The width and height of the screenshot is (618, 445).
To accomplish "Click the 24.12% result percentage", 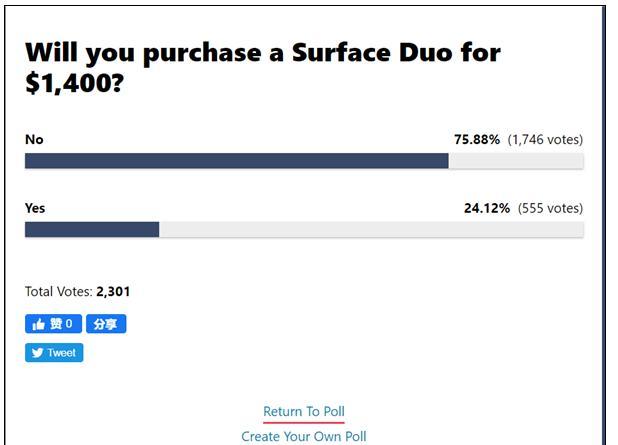I will (x=487, y=208).
